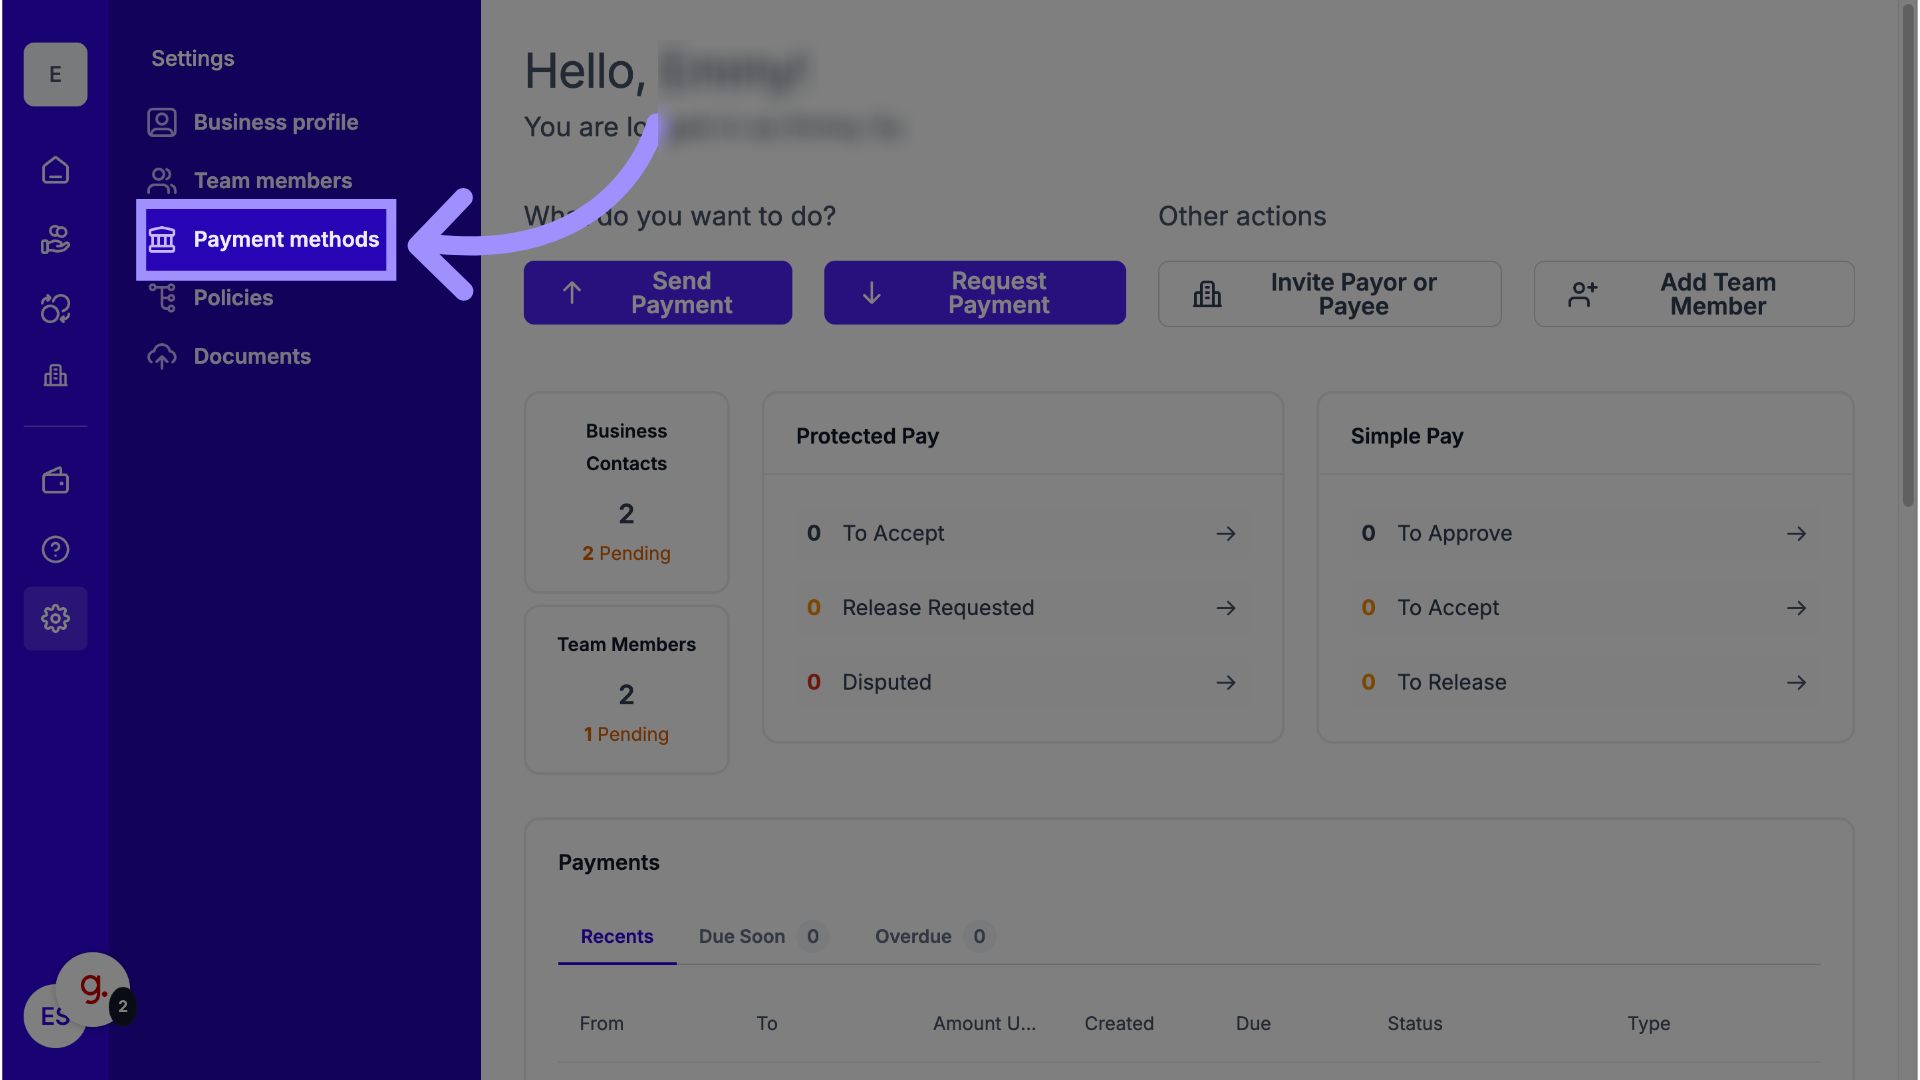Expand the Disputed row arrow in Protected Pay
The width and height of the screenshot is (1920, 1080).
pos(1226,683)
